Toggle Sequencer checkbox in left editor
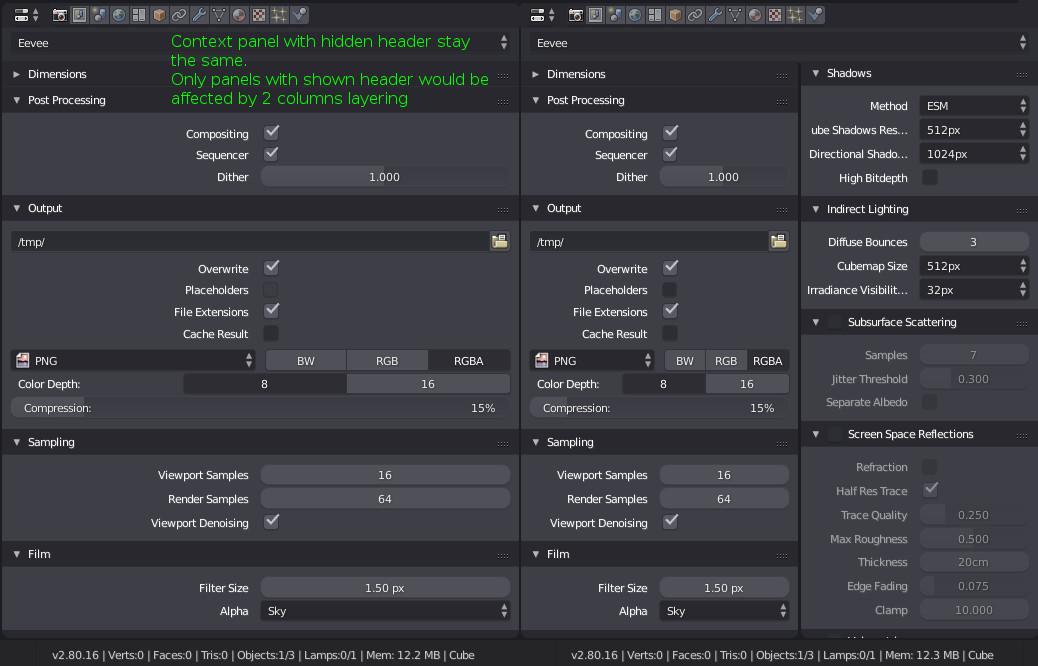 [x=271, y=154]
